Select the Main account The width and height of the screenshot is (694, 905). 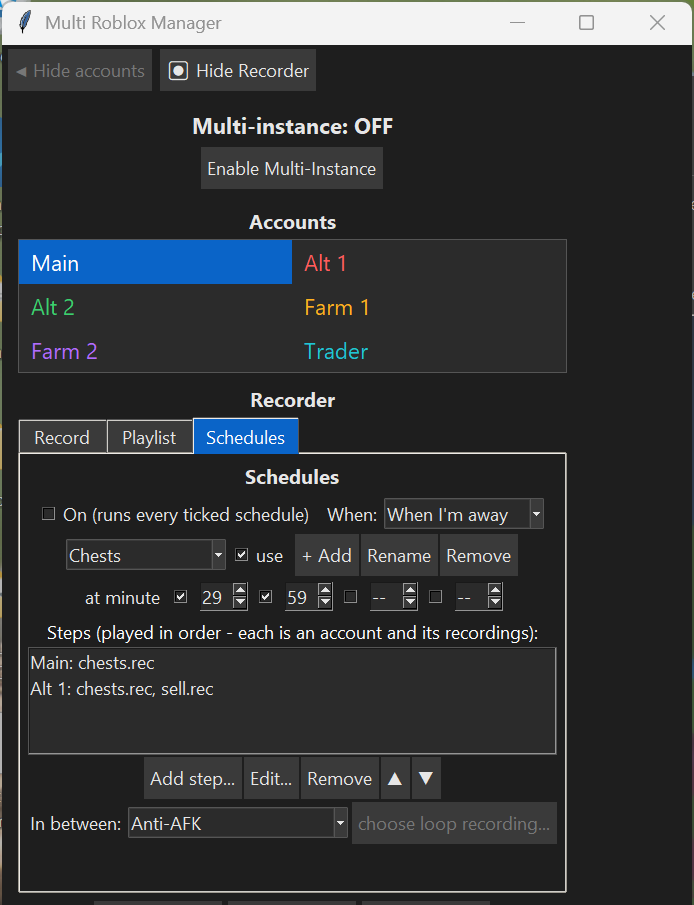[155, 263]
